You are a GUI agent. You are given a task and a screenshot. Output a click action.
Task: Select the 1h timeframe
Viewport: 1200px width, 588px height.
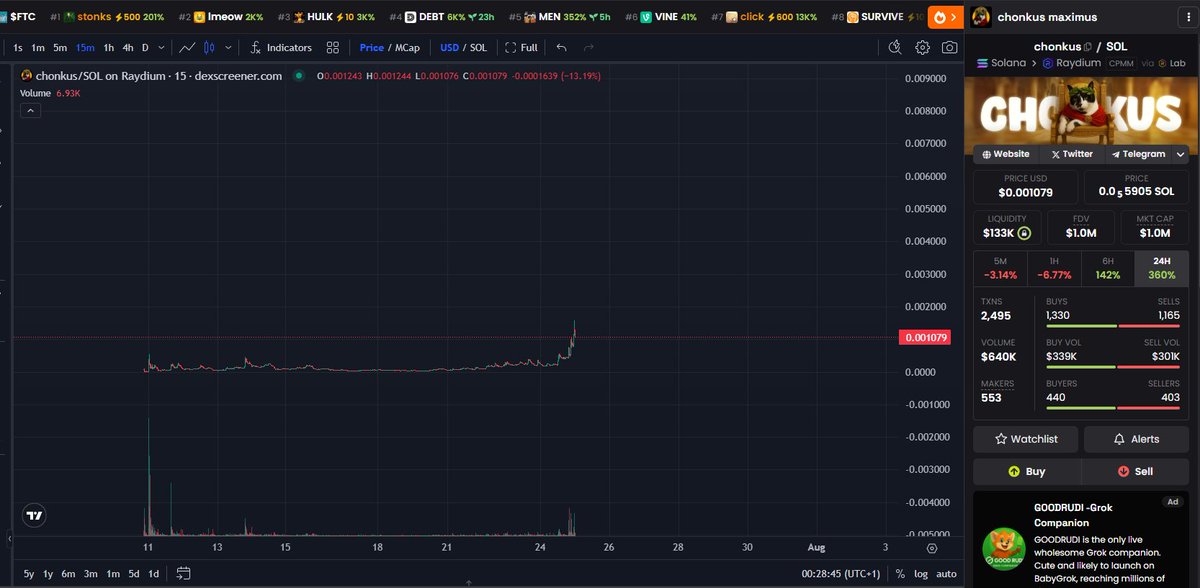coord(109,47)
